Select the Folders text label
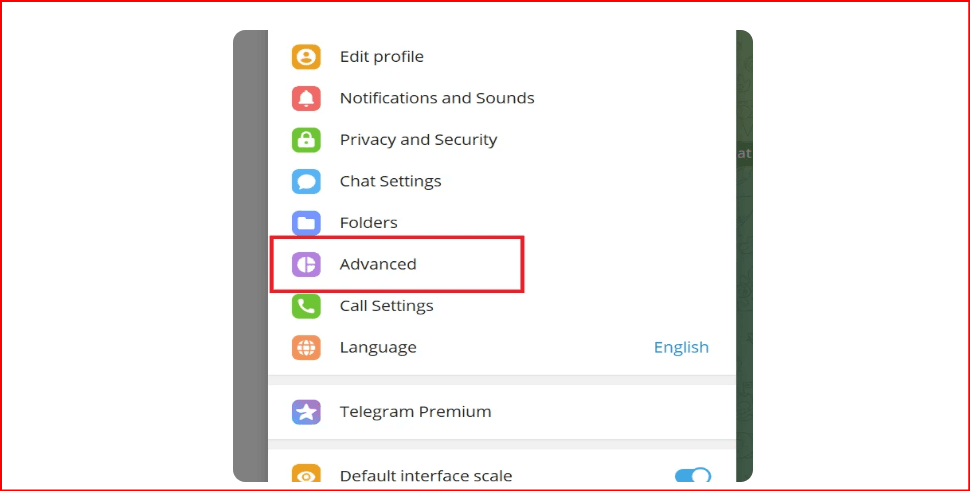 coord(368,223)
